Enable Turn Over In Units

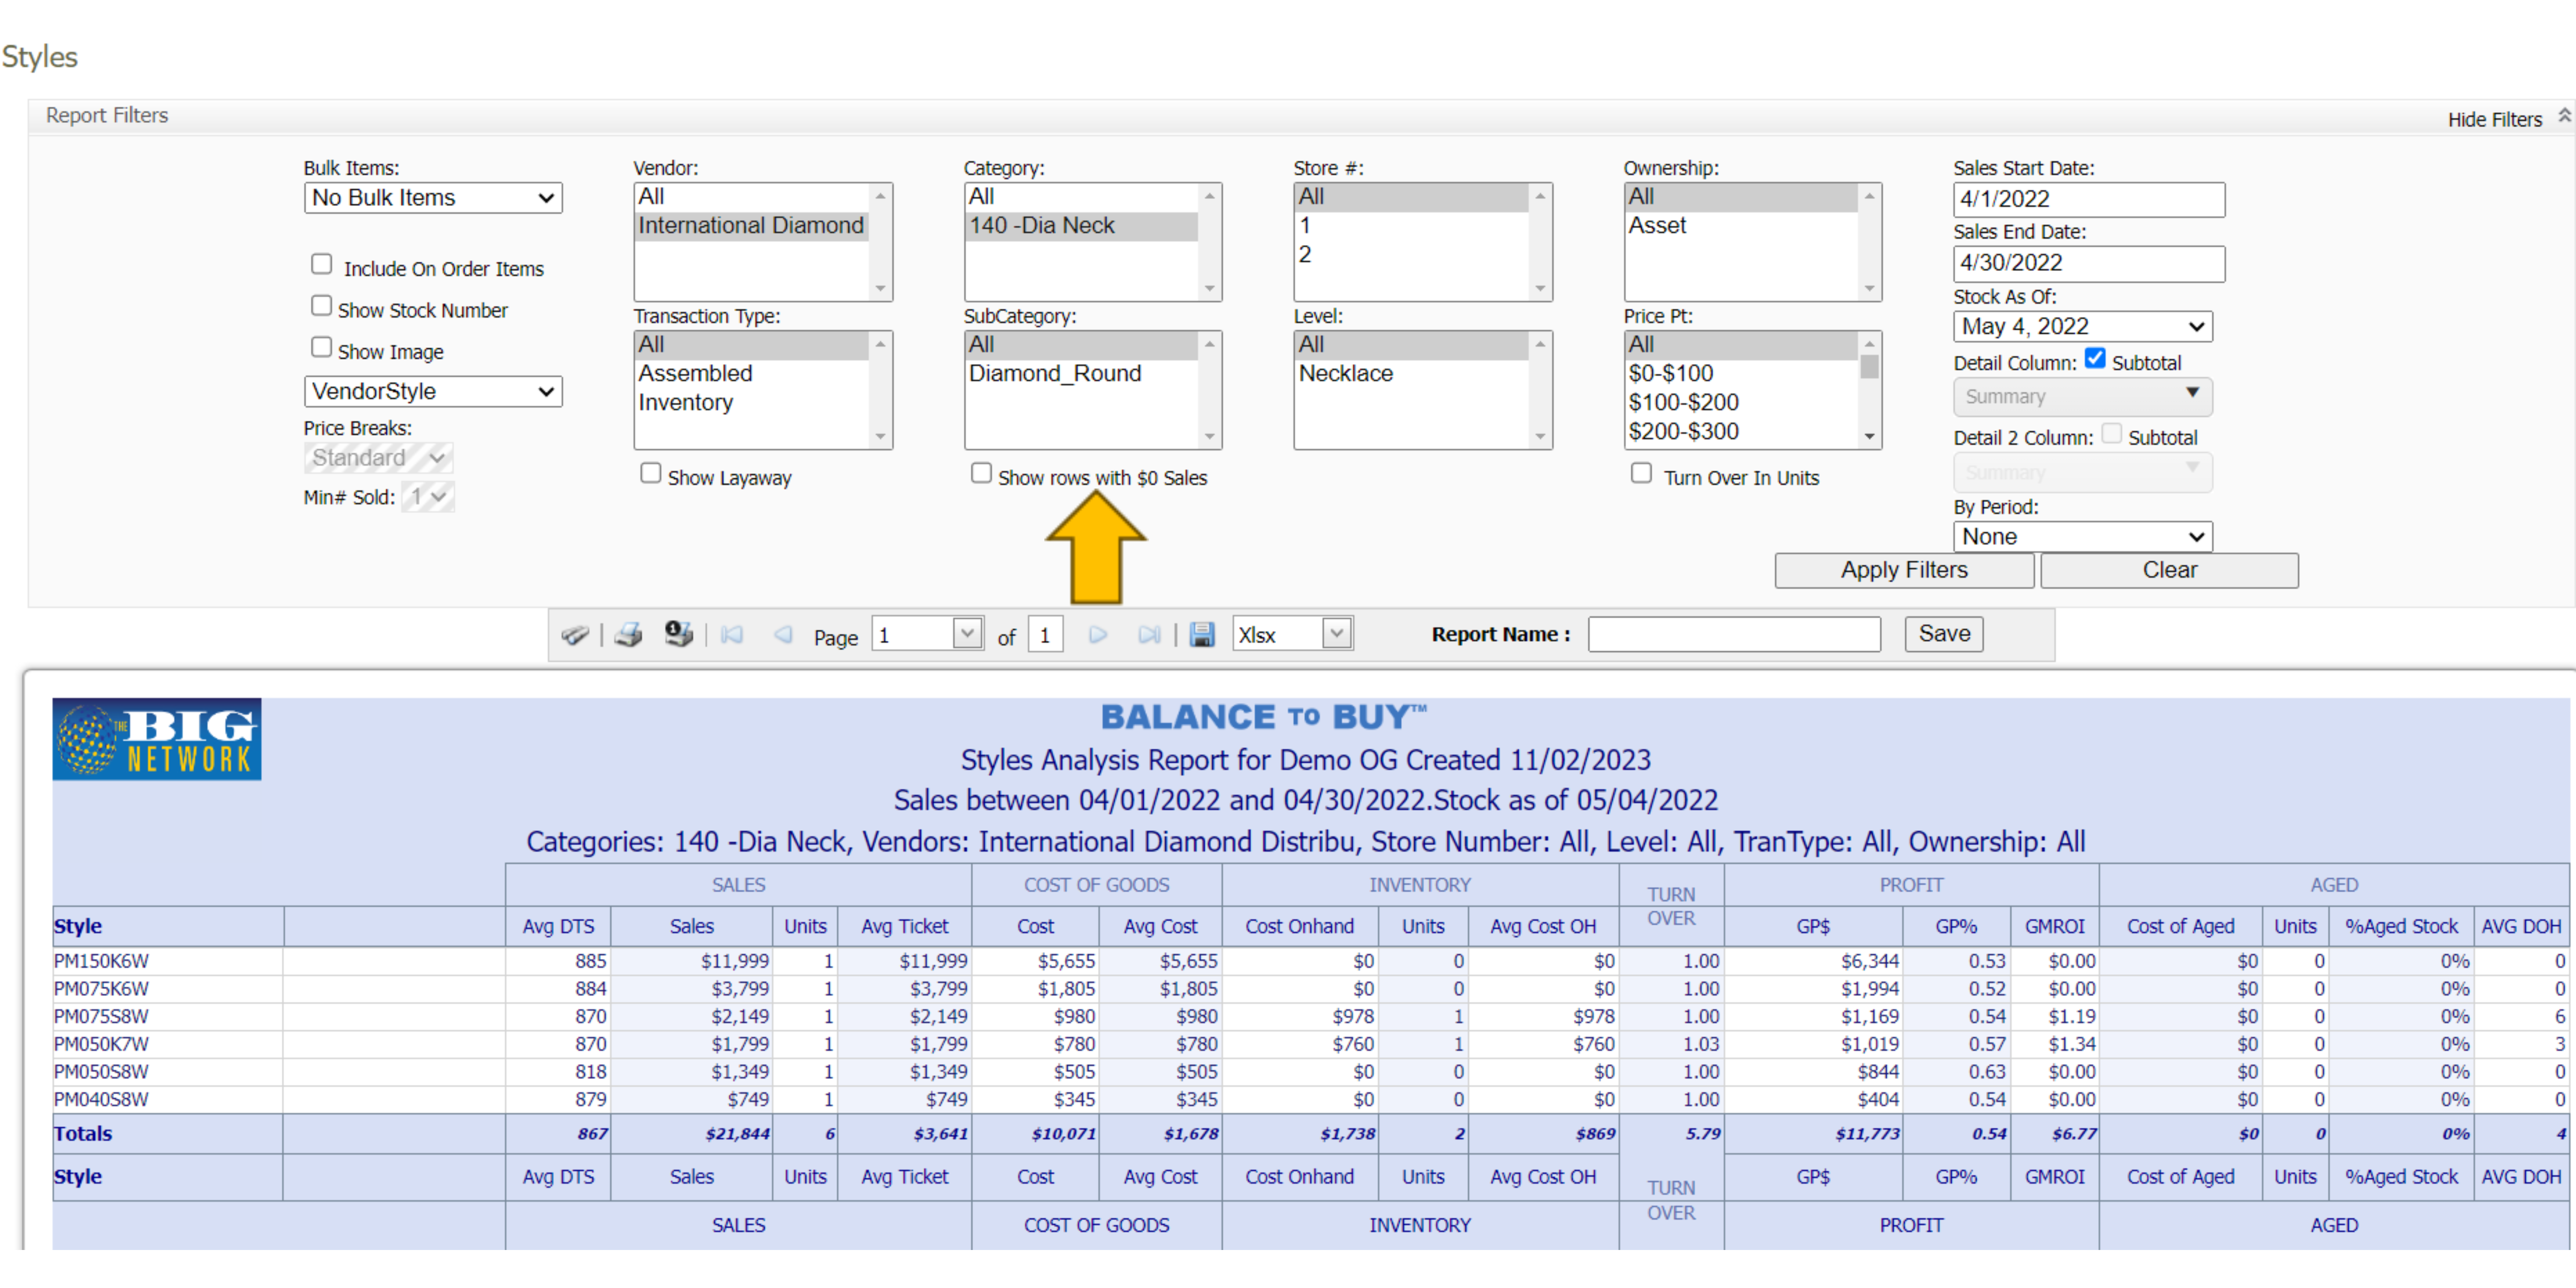click(x=1641, y=473)
